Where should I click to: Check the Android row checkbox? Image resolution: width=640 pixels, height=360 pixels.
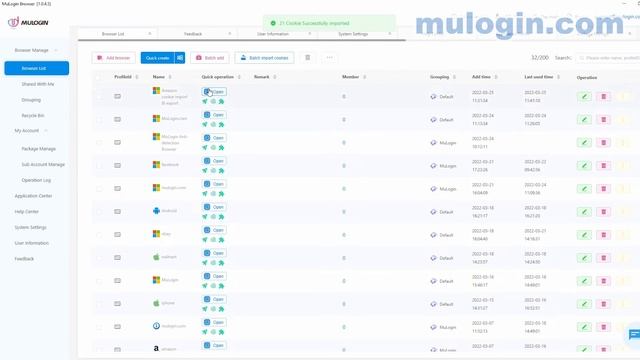coord(99,212)
